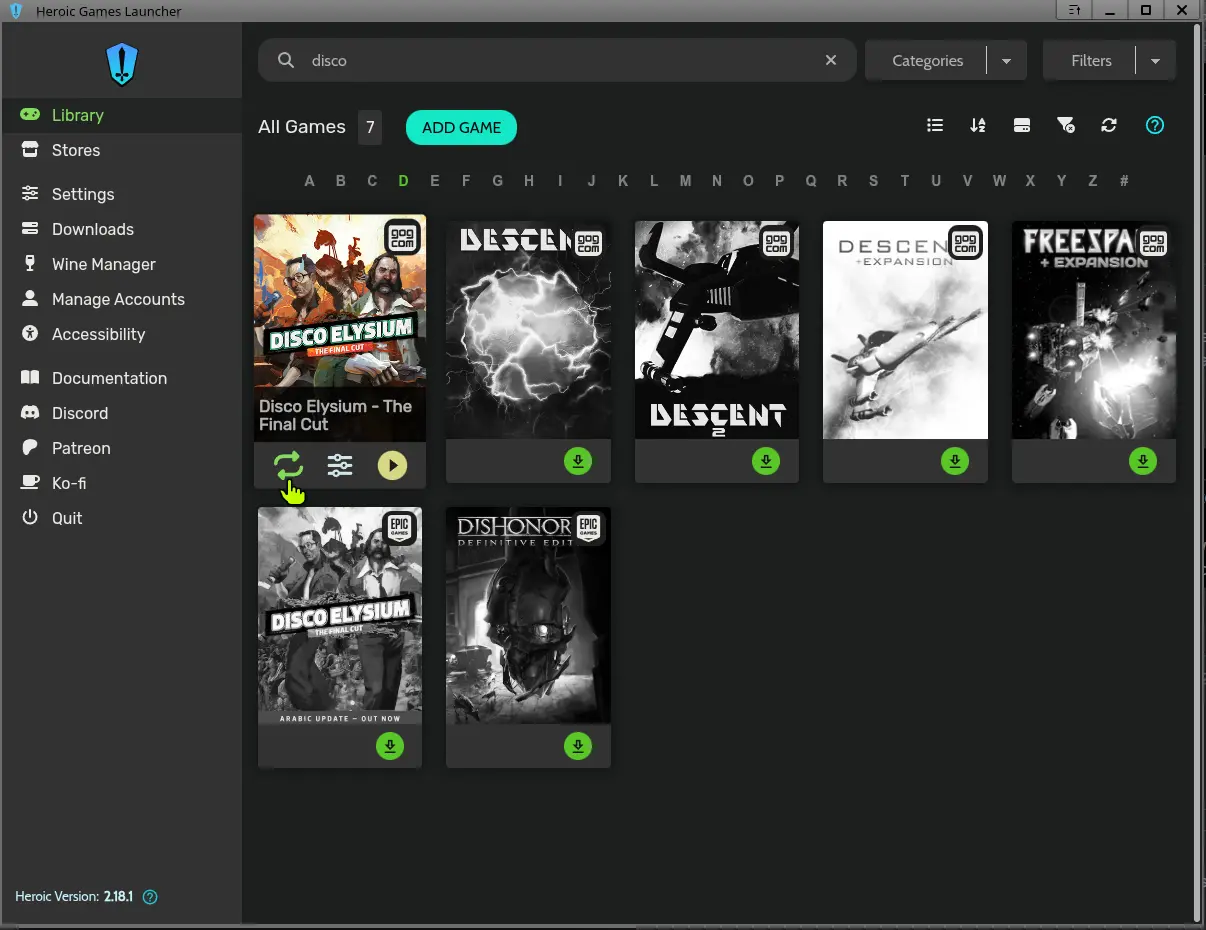Open Downloads from the sidebar
1206x930 pixels.
[x=93, y=229]
